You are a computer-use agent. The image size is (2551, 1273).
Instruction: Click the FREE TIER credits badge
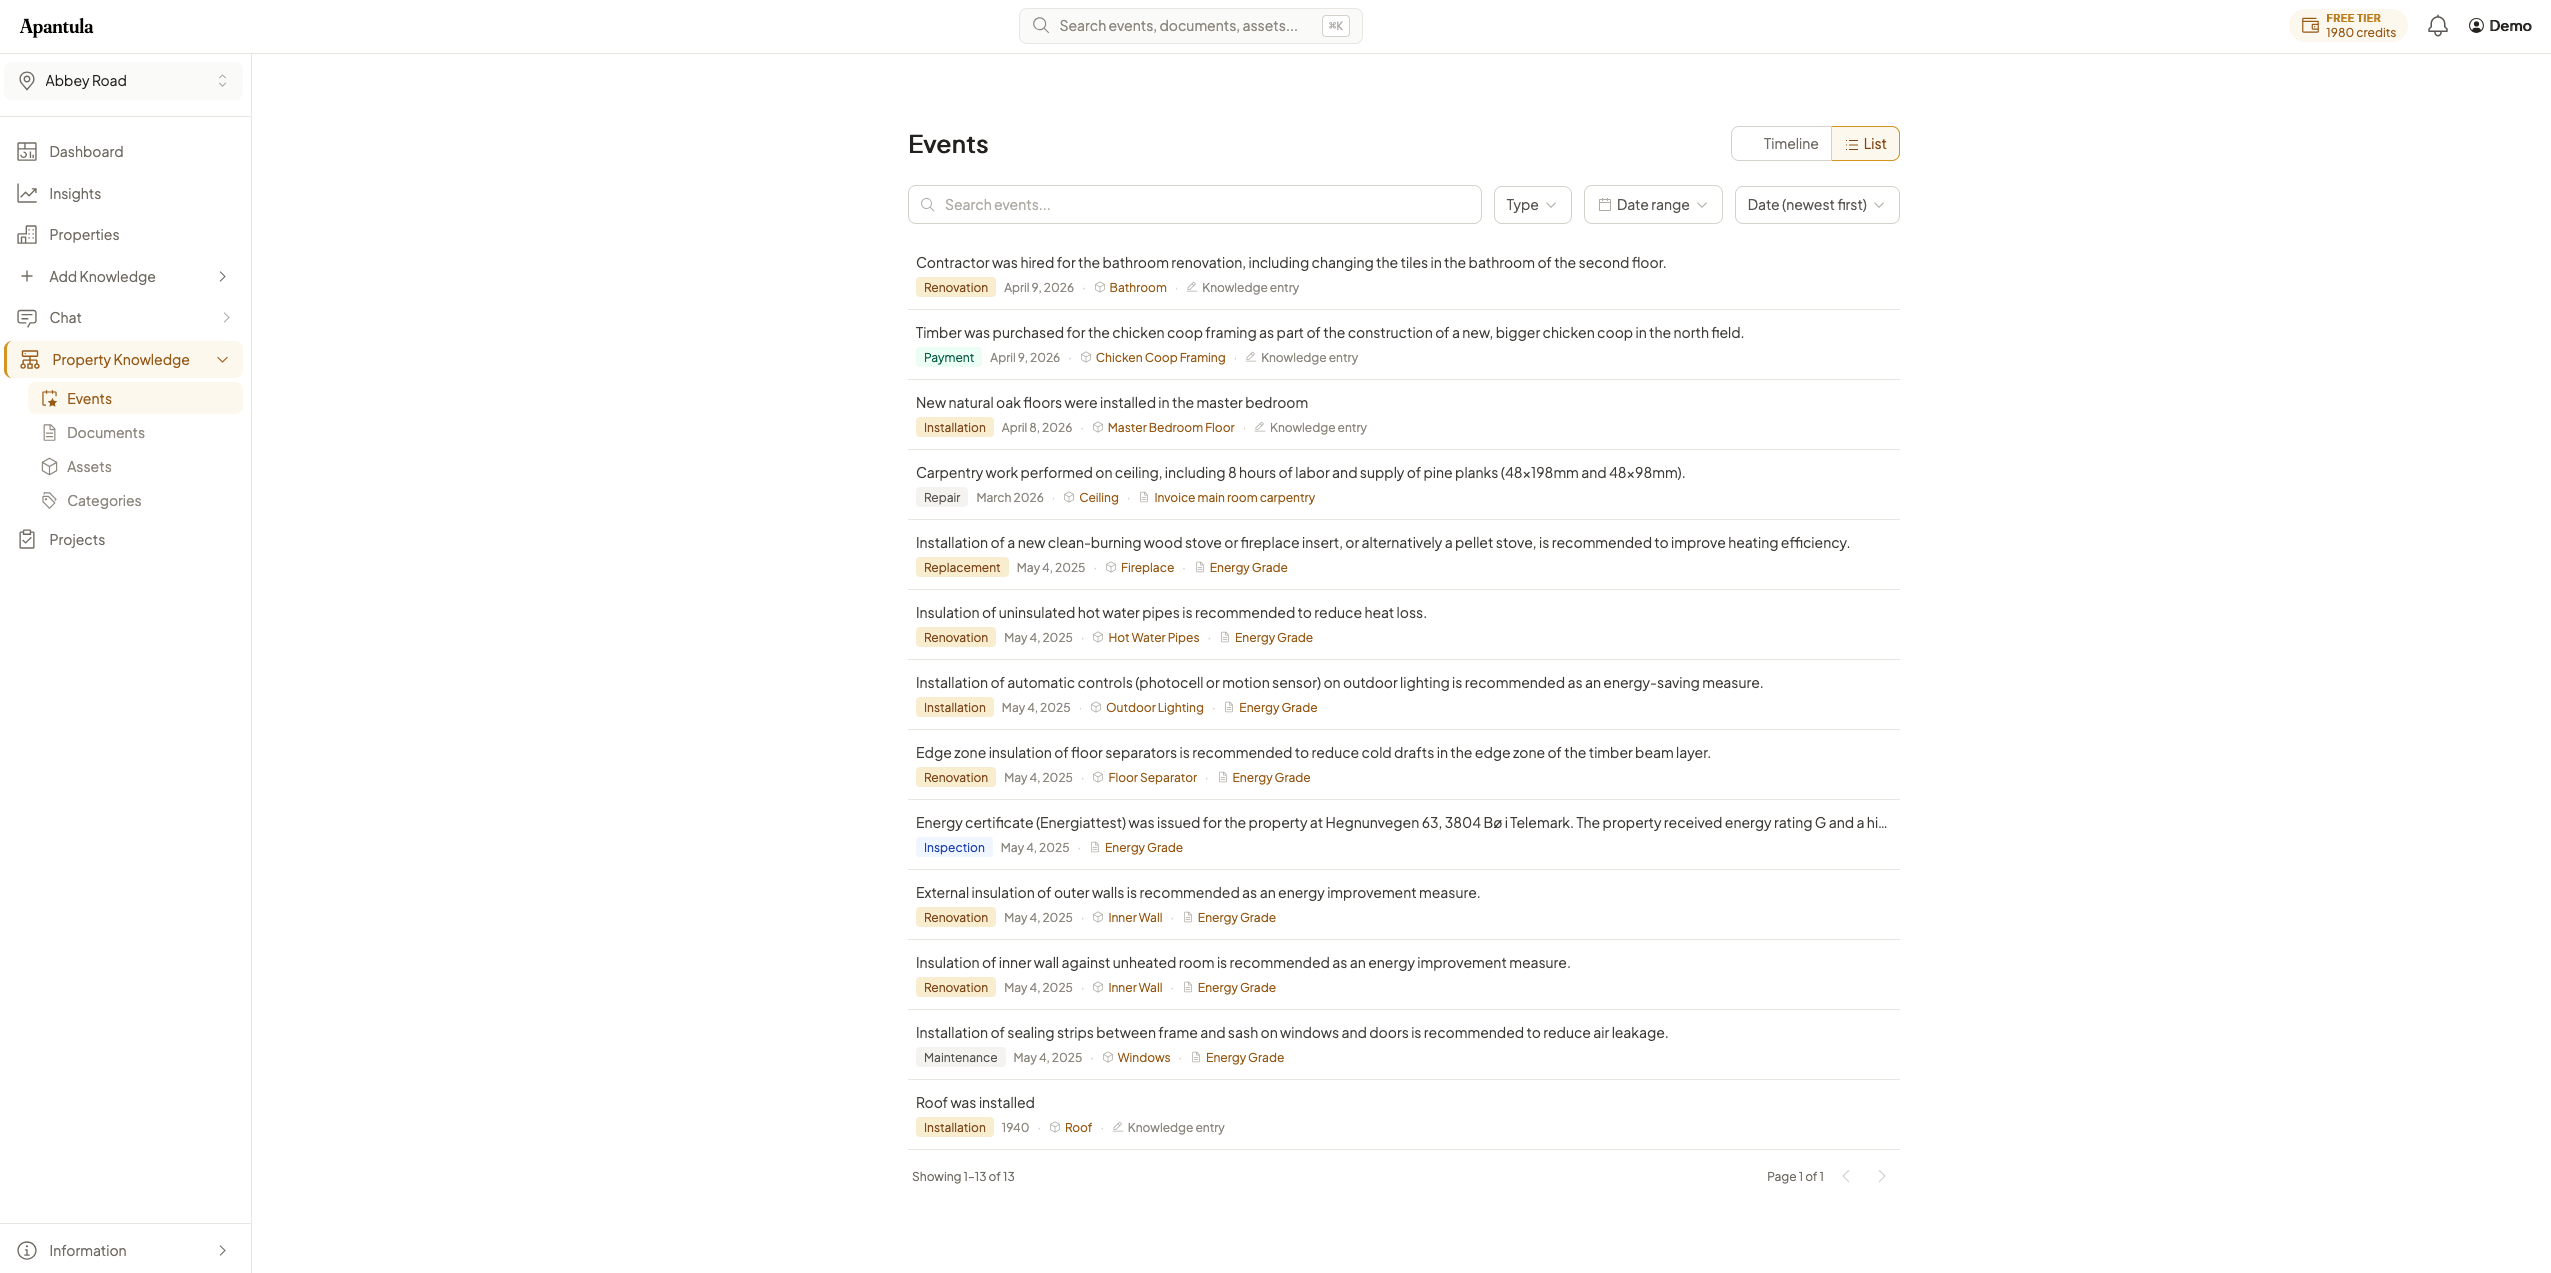point(2348,26)
